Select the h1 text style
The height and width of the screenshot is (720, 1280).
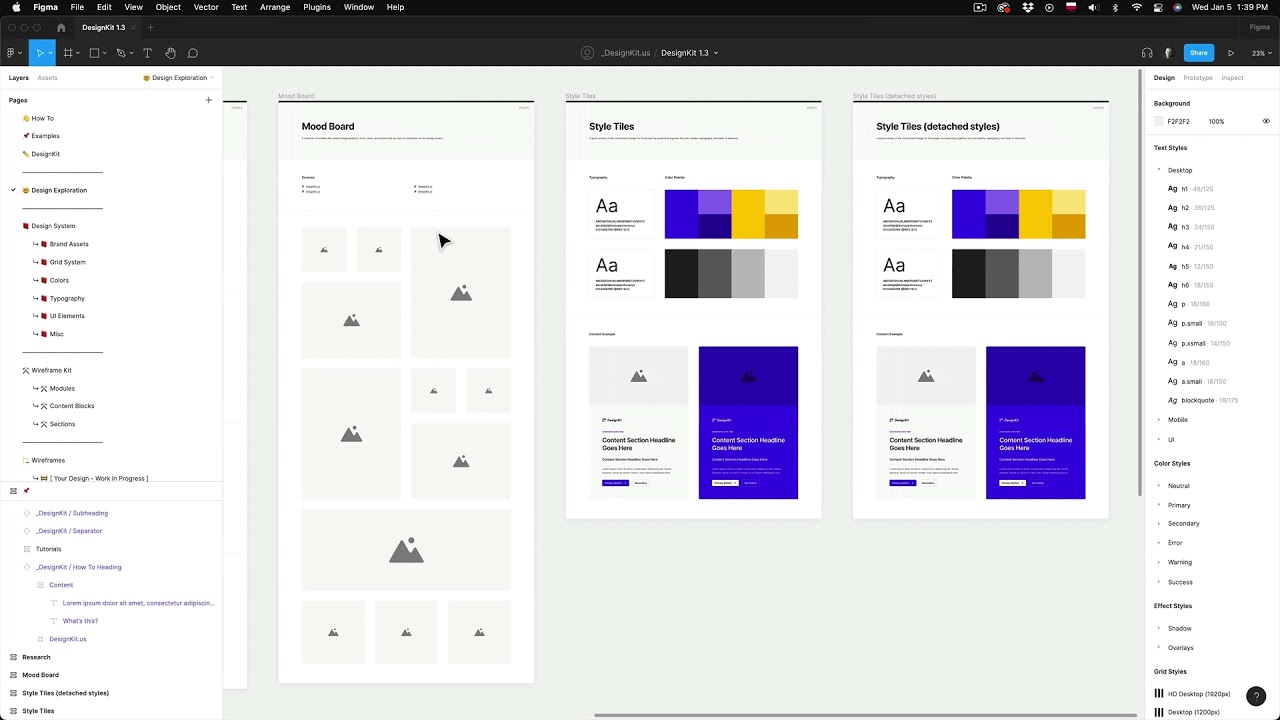[1190, 189]
